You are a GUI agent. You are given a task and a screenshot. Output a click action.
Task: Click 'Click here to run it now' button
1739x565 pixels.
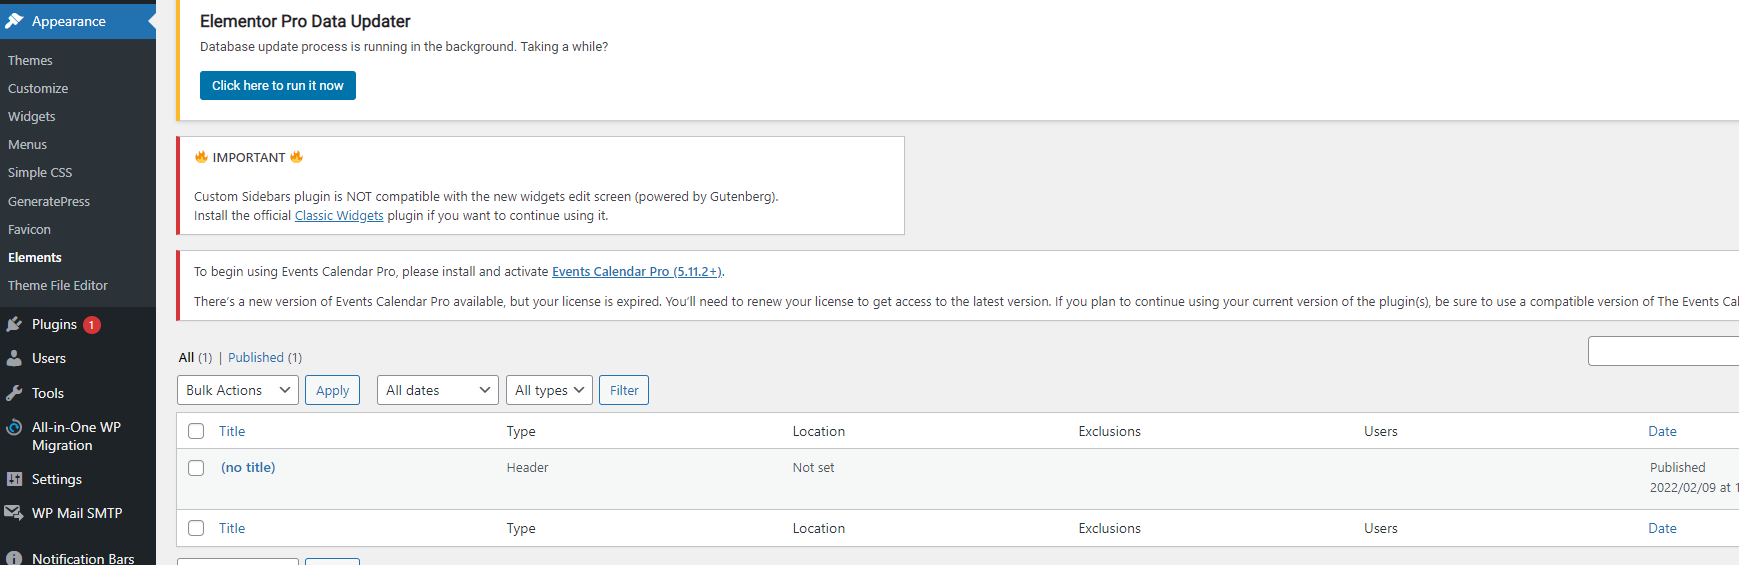coord(278,85)
